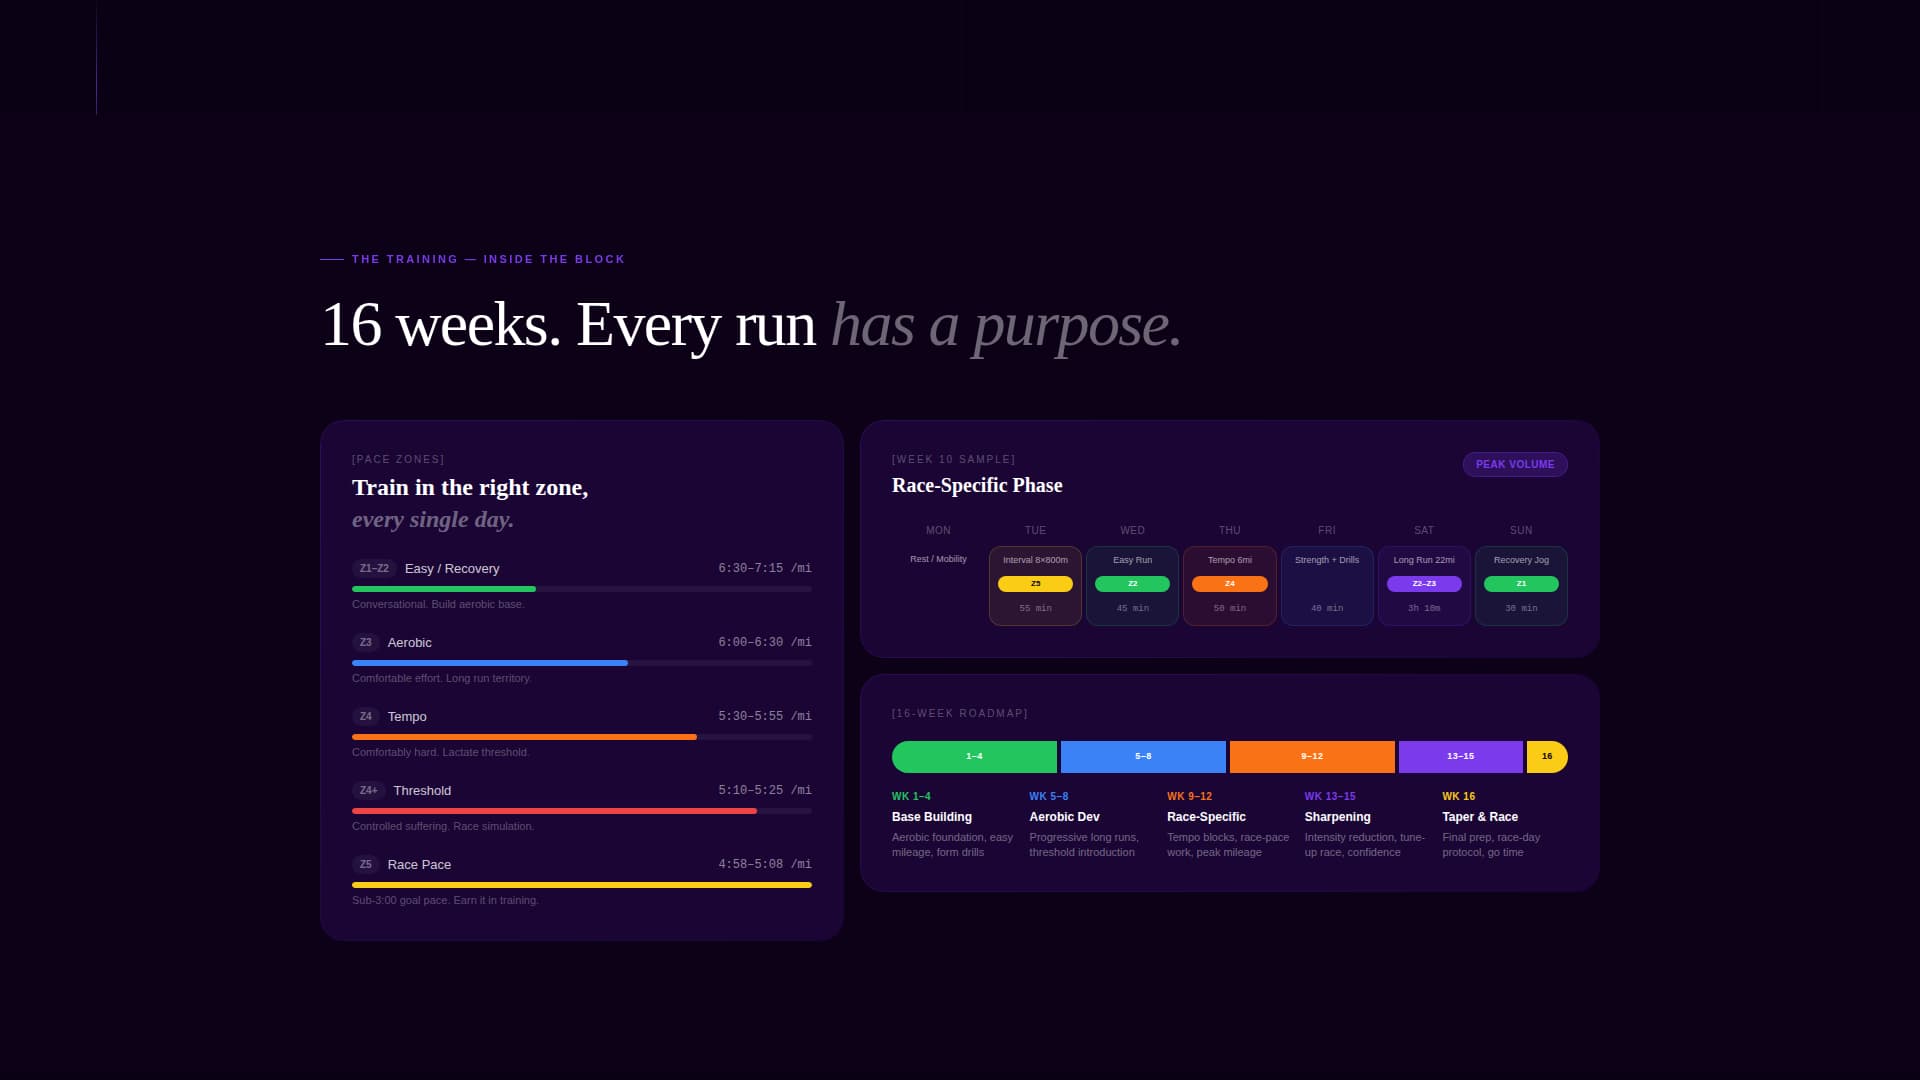The height and width of the screenshot is (1080, 1920).
Task: Click the green 1–4 roadmap segment
Action: pos(974,757)
